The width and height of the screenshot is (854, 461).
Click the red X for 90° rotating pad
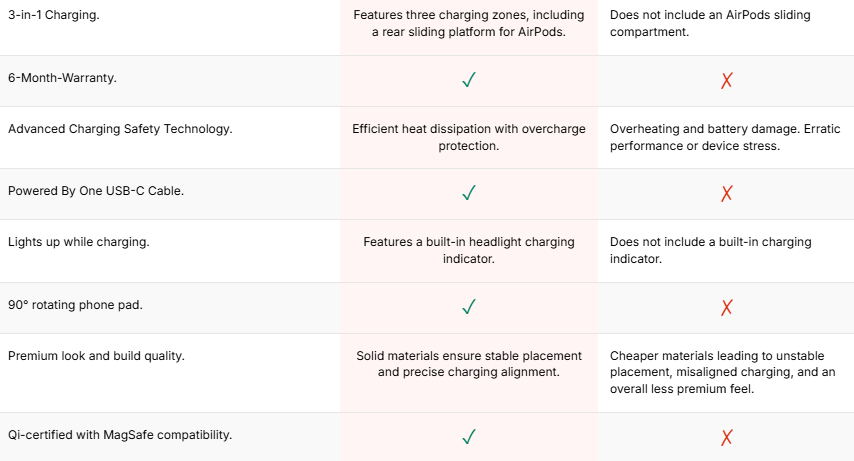click(x=727, y=307)
